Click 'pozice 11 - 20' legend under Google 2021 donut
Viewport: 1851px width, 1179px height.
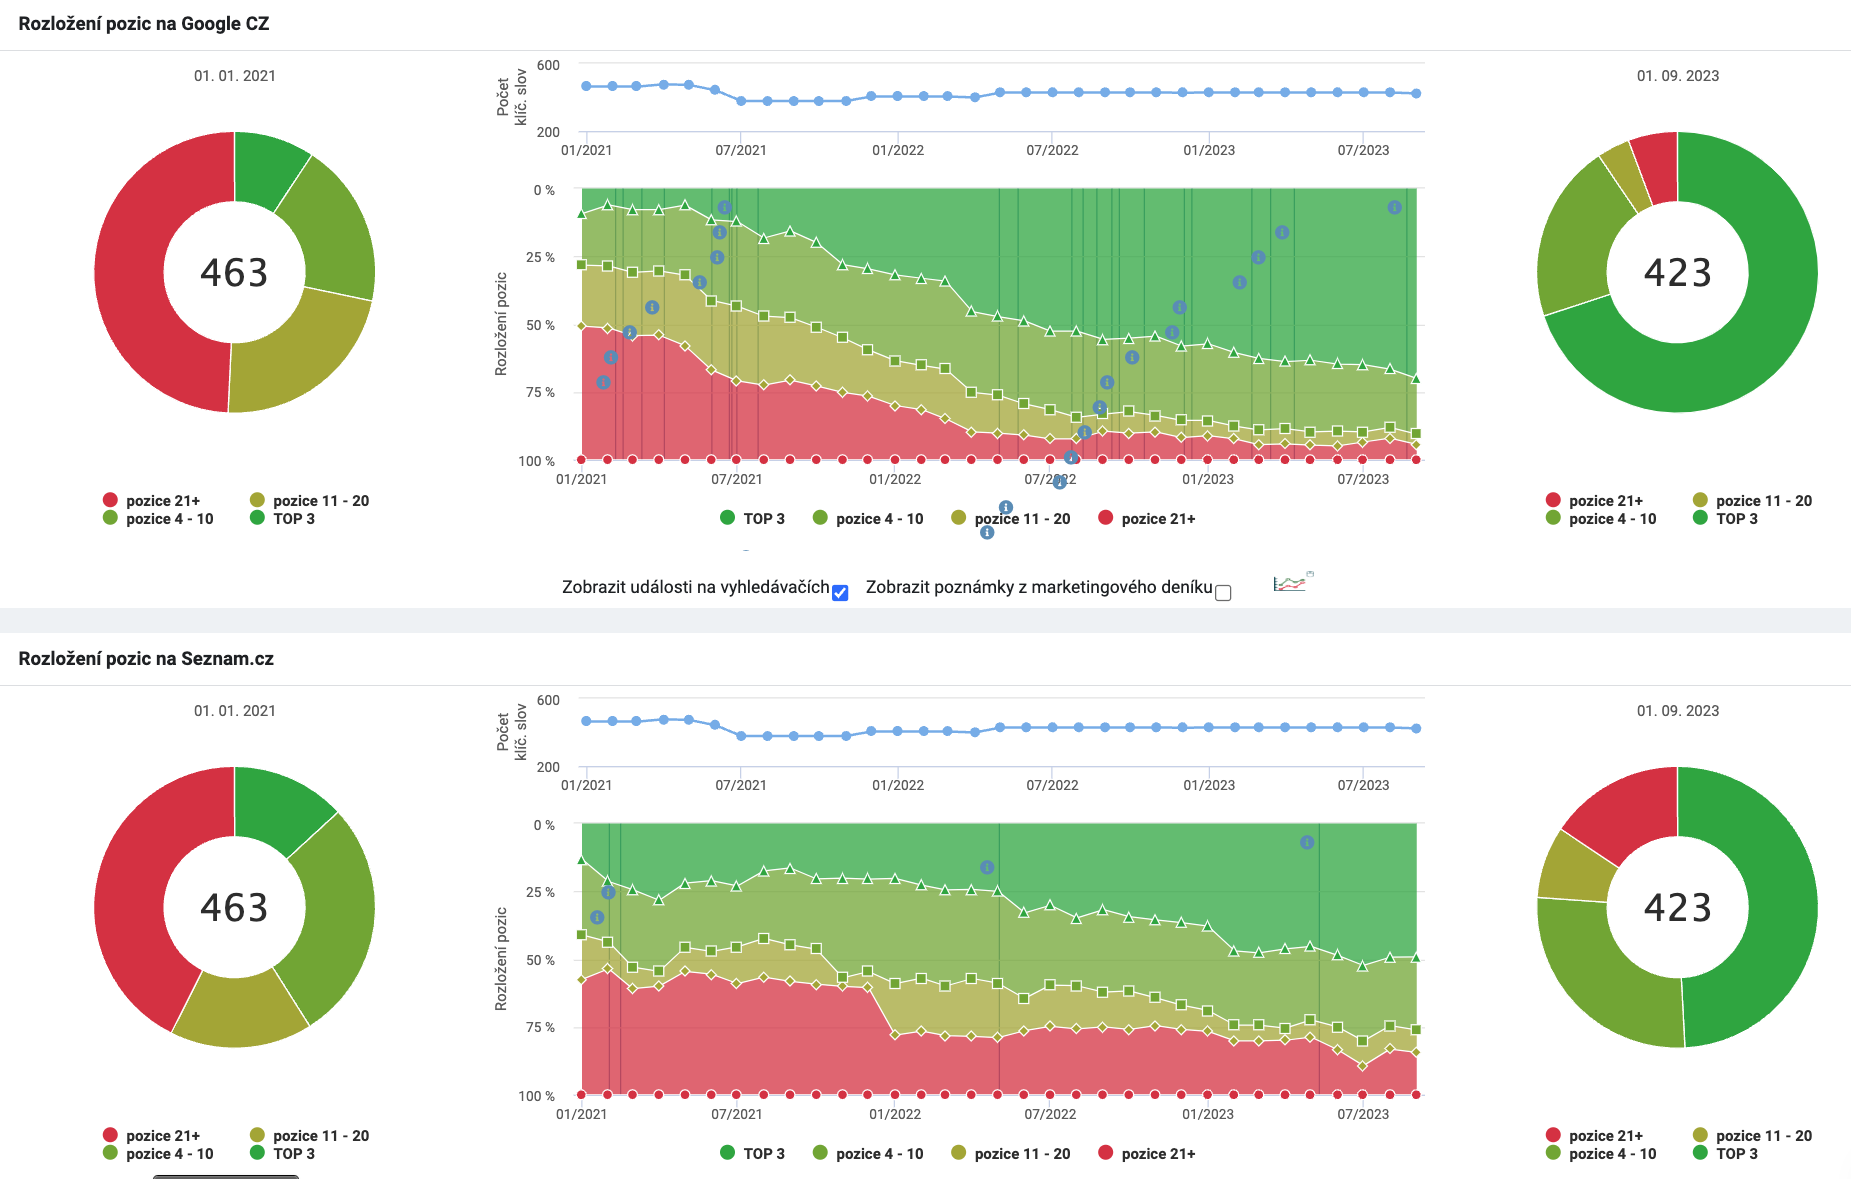pos(309,500)
